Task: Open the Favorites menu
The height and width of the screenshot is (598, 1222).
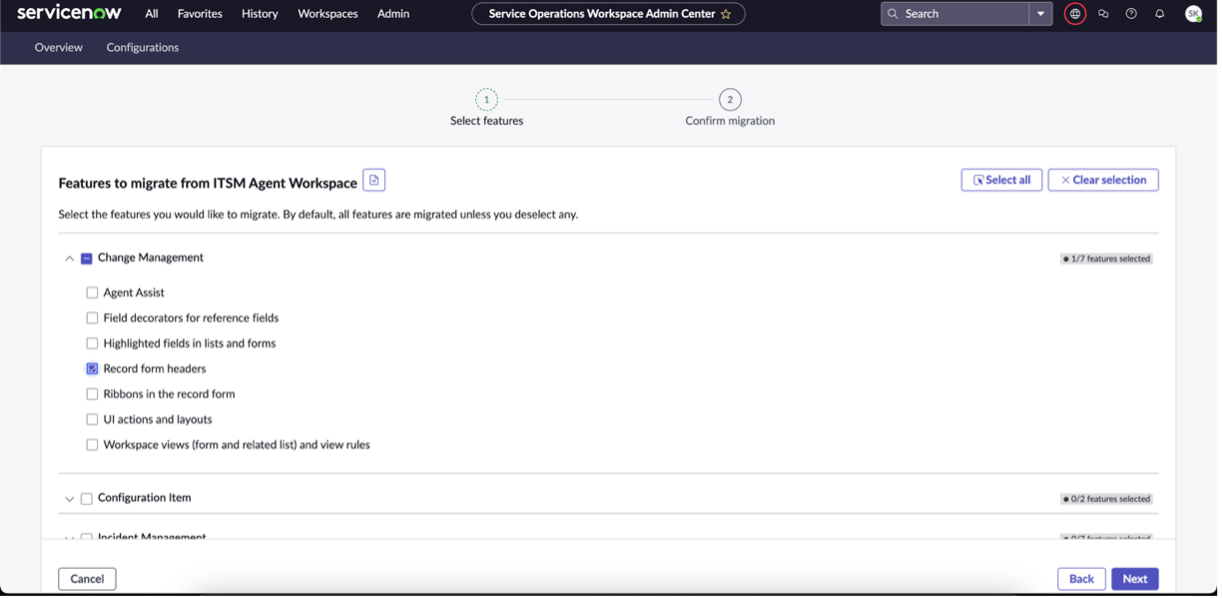Action: tap(200, 14)
